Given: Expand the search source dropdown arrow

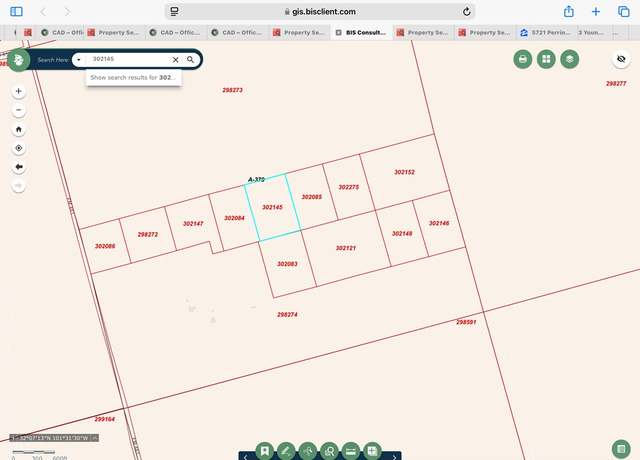Looking at the screenshot, I should tap(78, 60).
